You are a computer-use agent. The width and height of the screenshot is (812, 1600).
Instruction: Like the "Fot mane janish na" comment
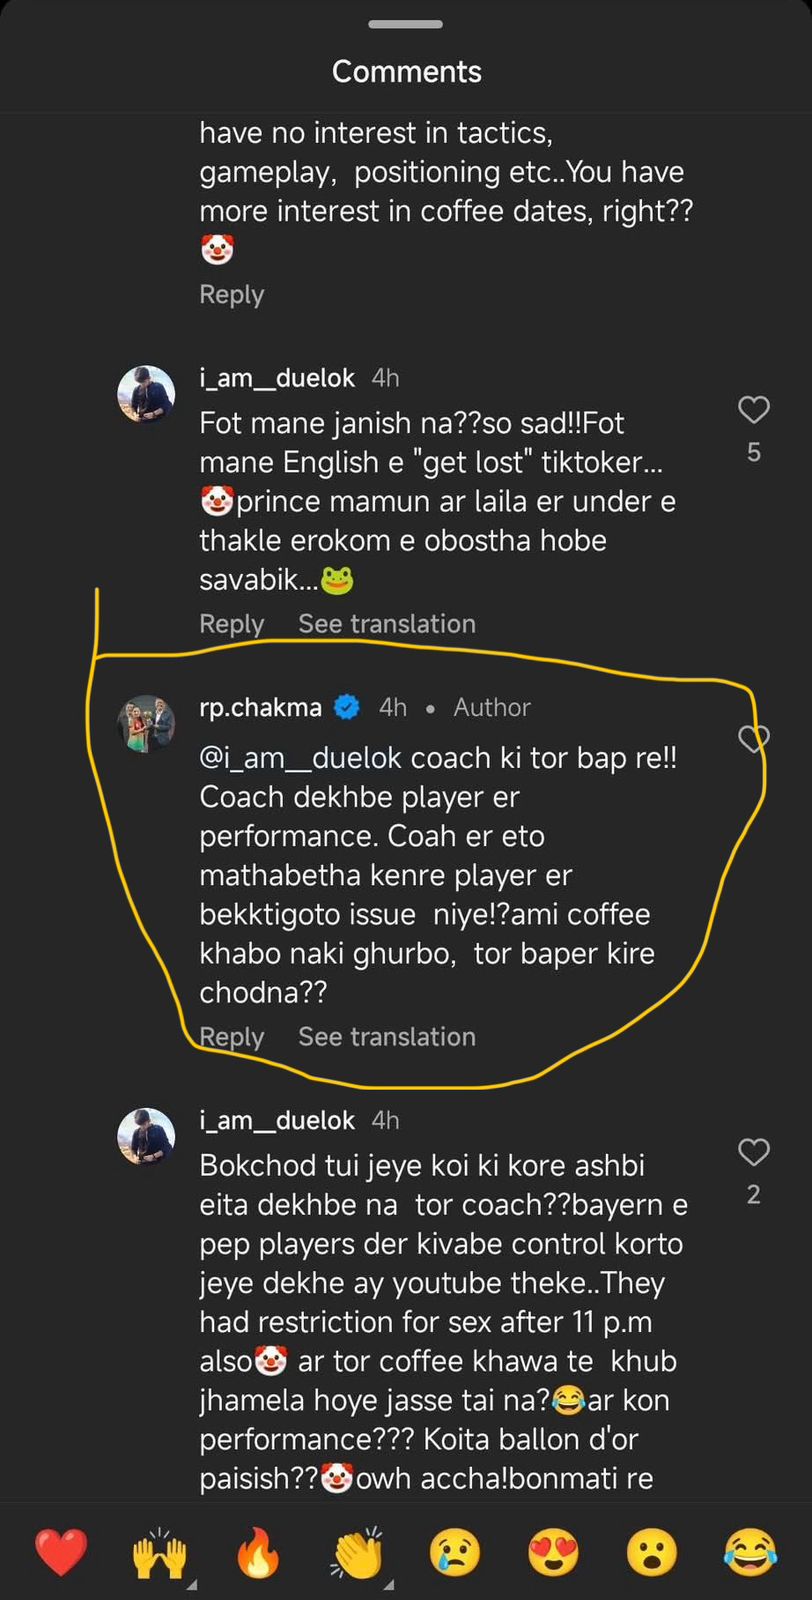[753, 410]
